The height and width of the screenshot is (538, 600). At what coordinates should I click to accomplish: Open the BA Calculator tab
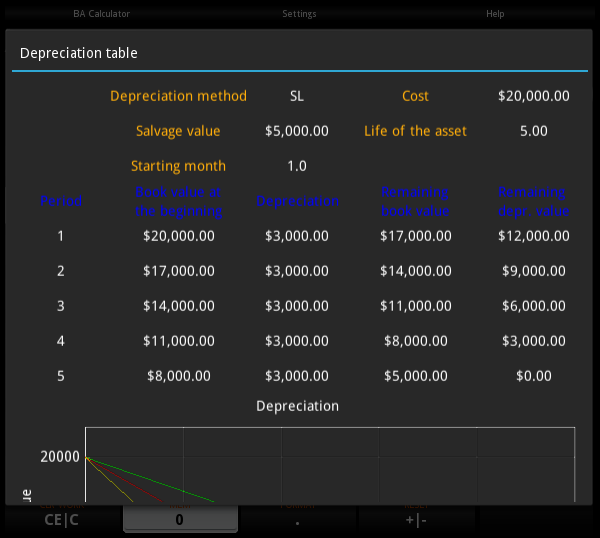(x=101, y=14)
